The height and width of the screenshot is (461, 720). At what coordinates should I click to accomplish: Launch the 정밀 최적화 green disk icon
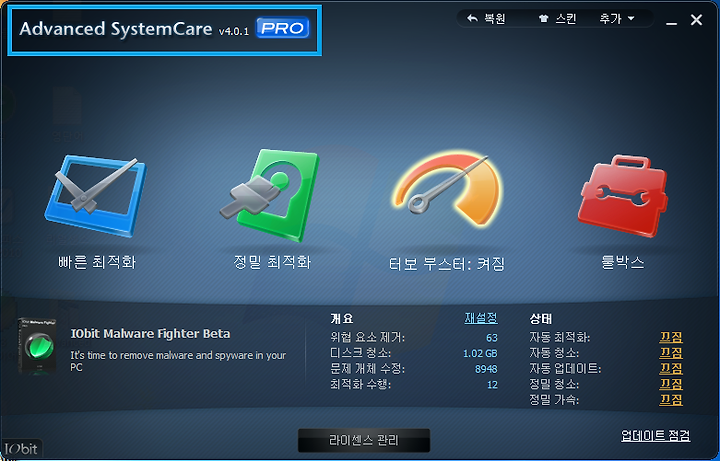(x=270, y=195)
